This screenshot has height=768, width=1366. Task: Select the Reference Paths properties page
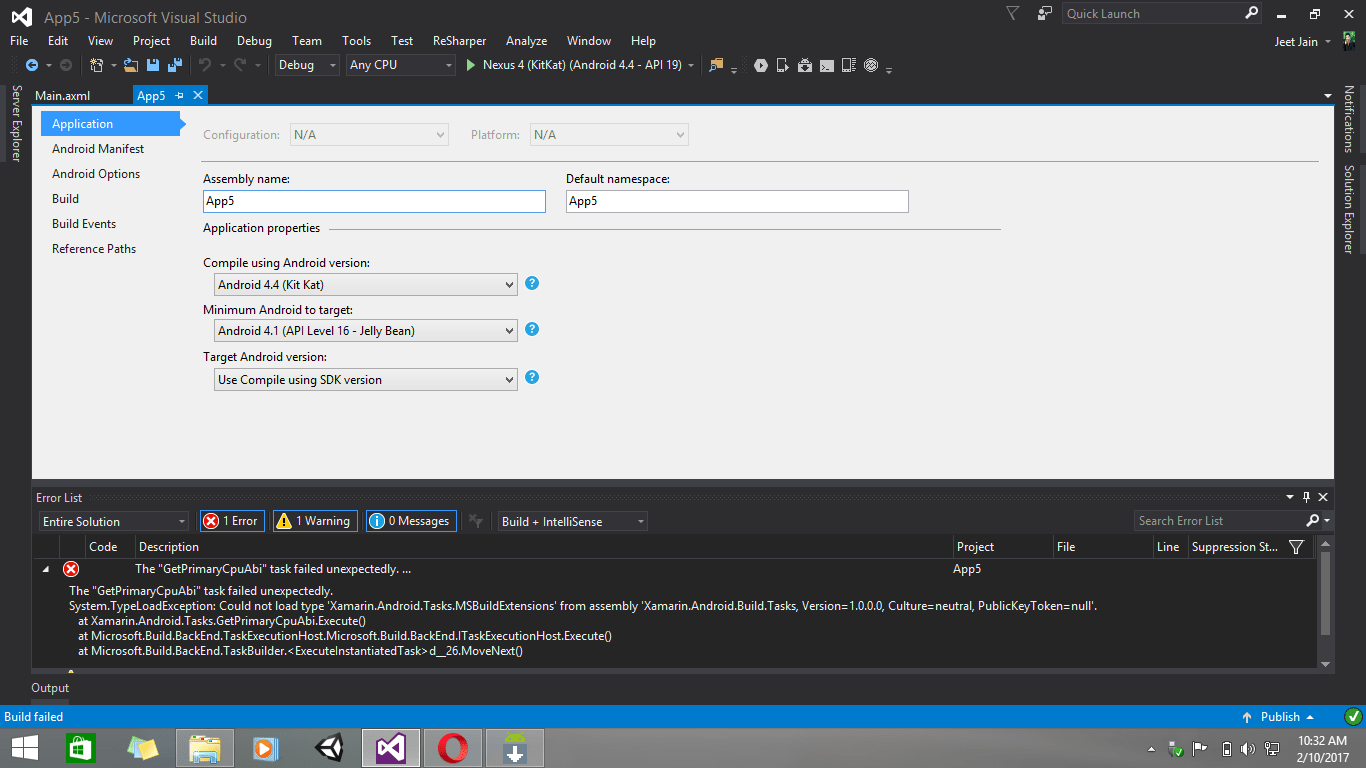click(x=94, y=249)
